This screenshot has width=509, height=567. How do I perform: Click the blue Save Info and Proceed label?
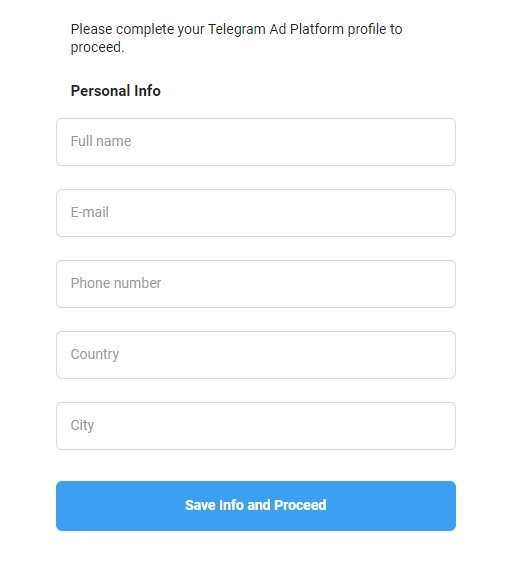pyautogui.click(x=256, y=505)
